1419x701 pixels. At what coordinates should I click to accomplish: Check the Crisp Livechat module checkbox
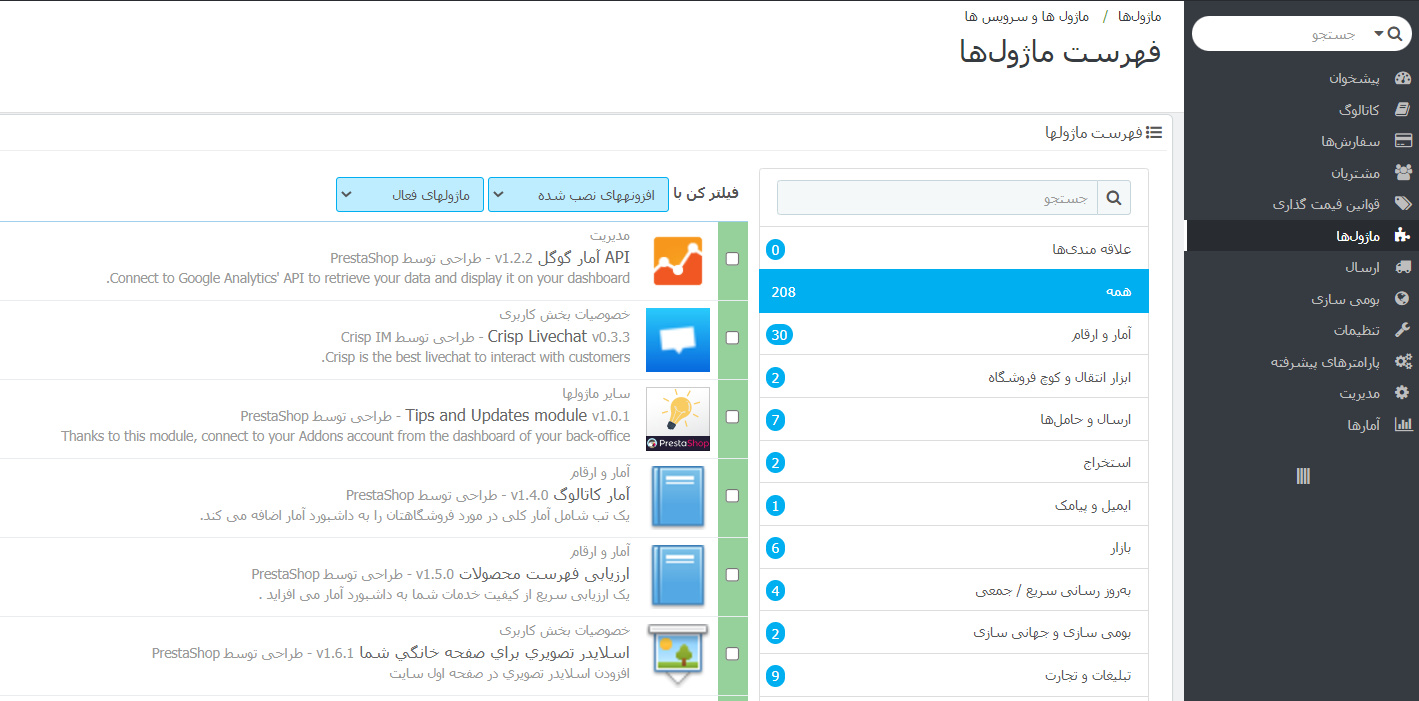click(x=733, y=338)
